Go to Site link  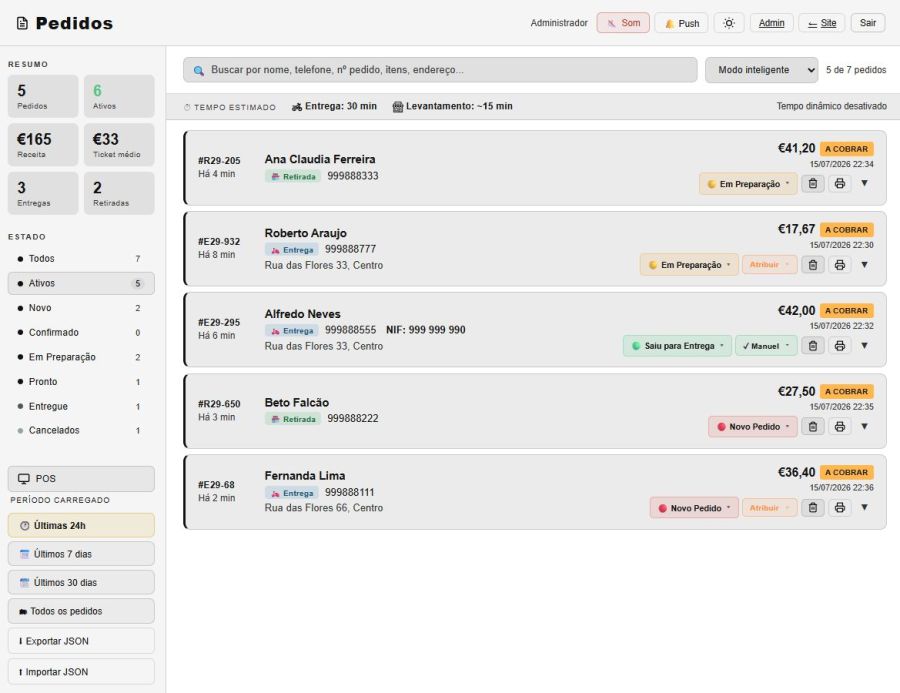[x=821, y=23]
